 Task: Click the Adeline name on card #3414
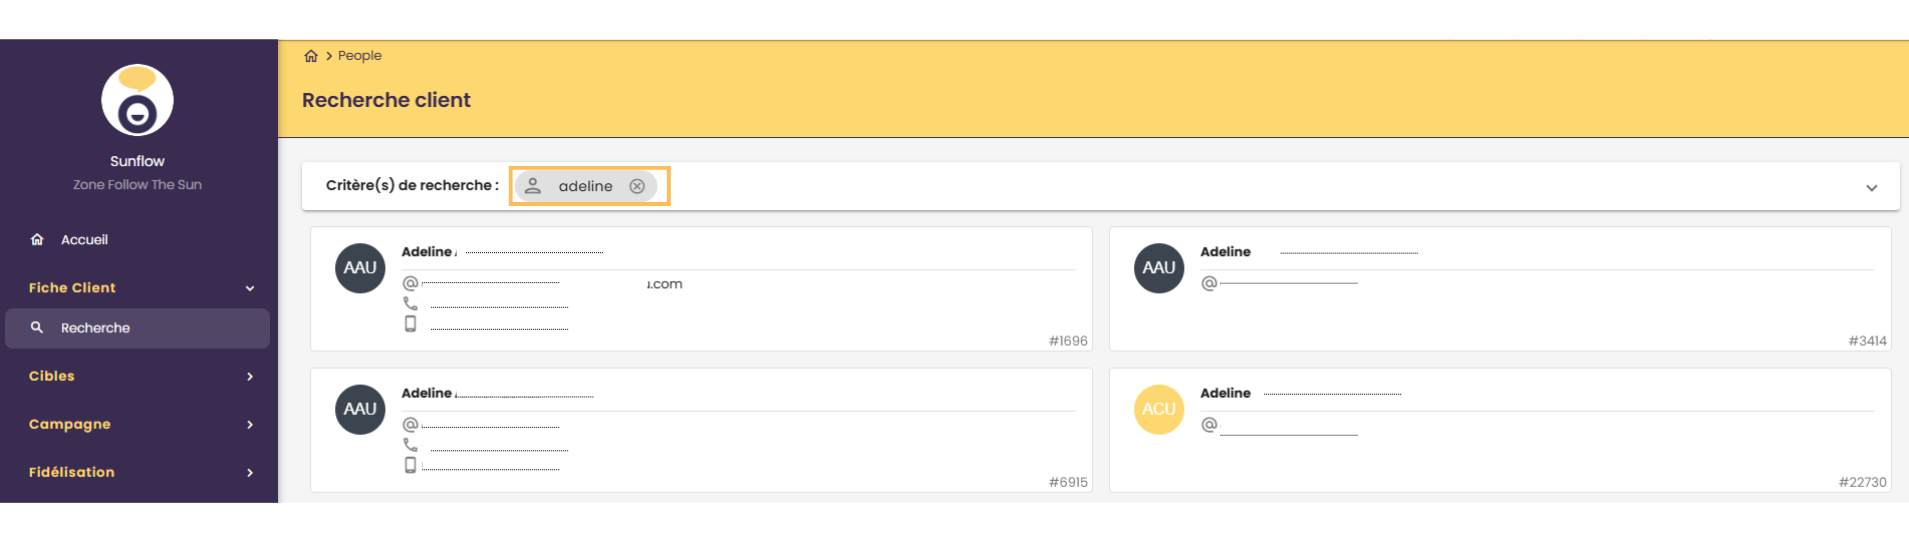point(1225,252)
